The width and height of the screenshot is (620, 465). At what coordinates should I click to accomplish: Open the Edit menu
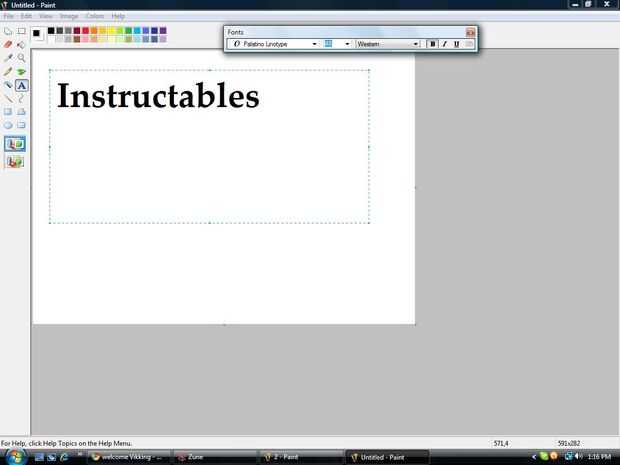pos(26,16)
